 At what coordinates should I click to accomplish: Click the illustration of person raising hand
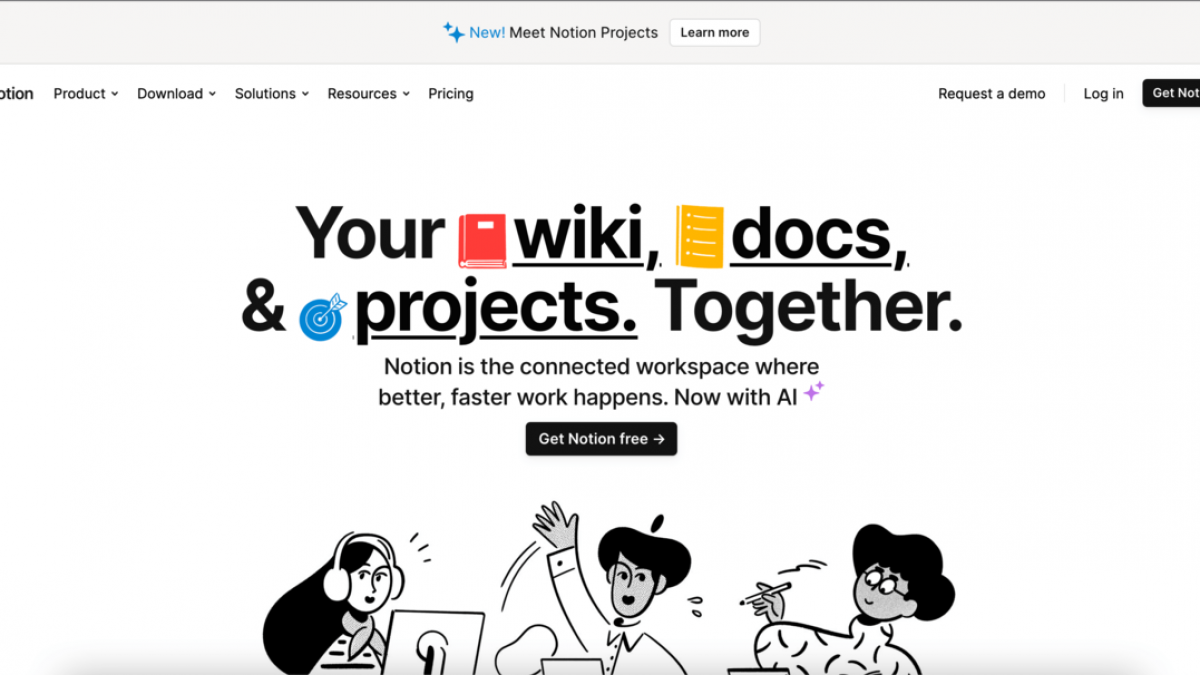tap(600, 590)
